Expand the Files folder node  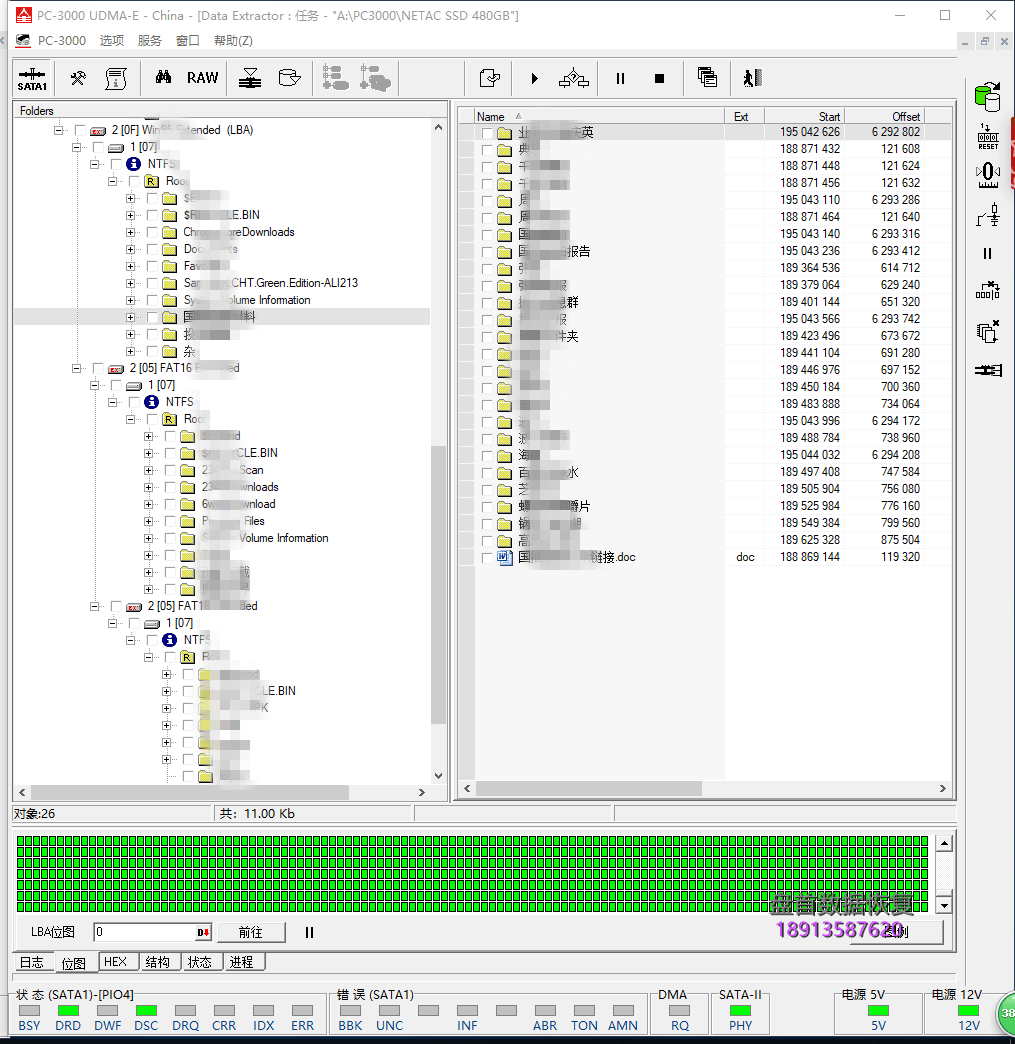point(149,521)
